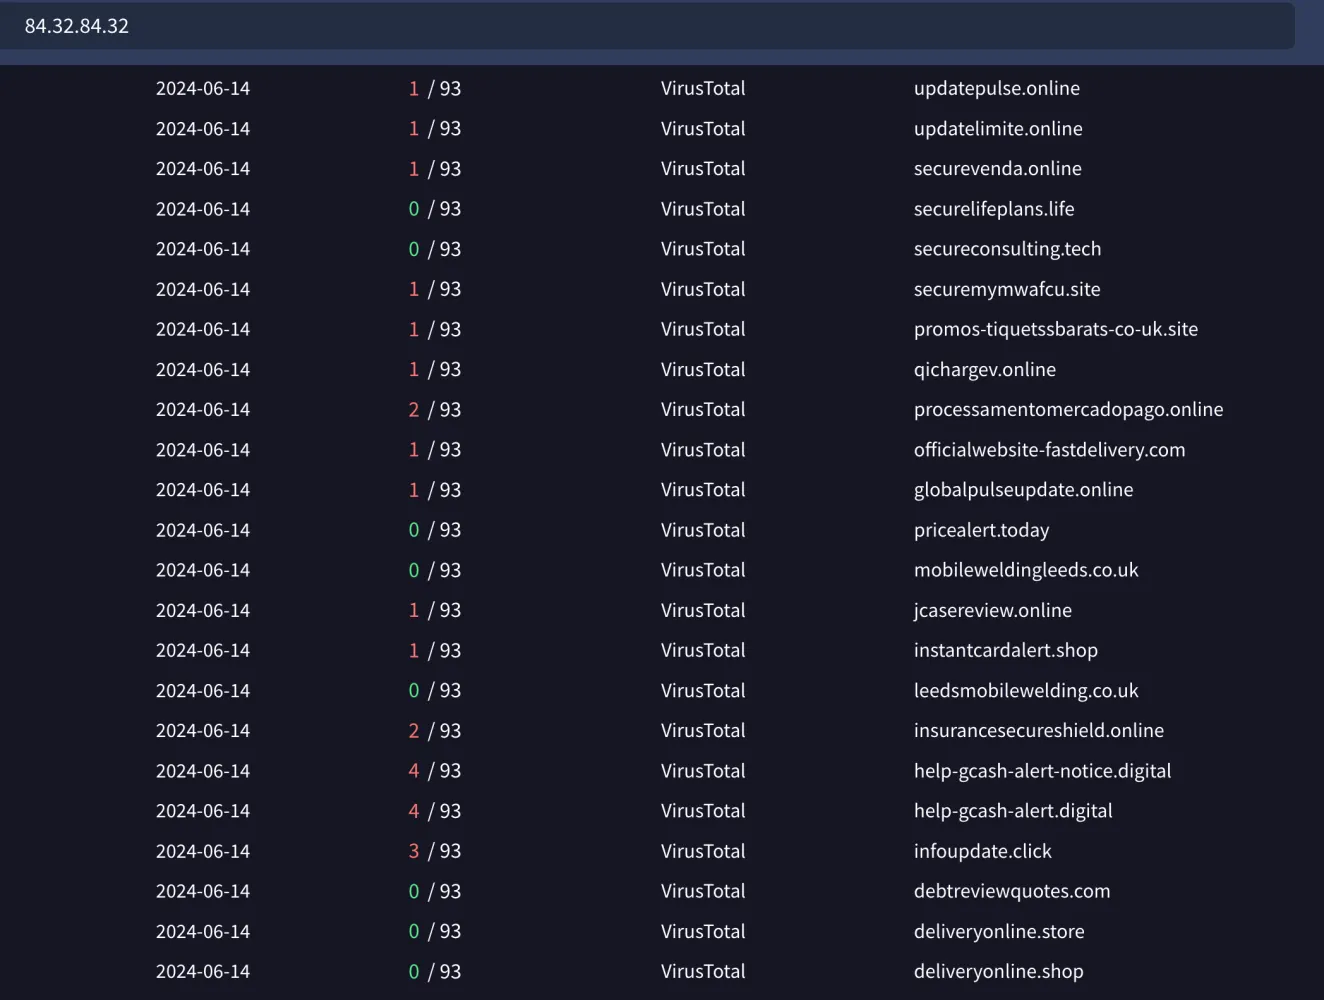Select the domain leedsmobilewelding.co.uk
Image resolution: width=1324 pixels, height=1000 pixels.
point(1026,691)
